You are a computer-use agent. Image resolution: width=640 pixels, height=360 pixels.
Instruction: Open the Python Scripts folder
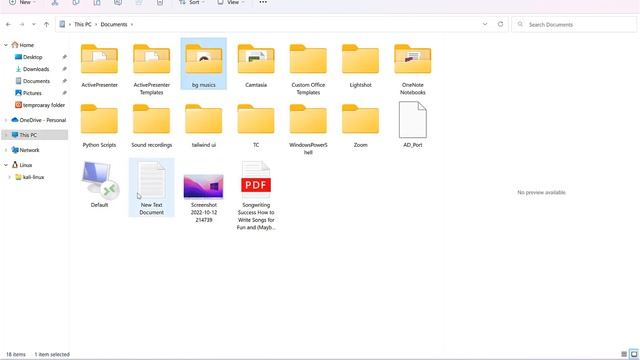point(99,126)
